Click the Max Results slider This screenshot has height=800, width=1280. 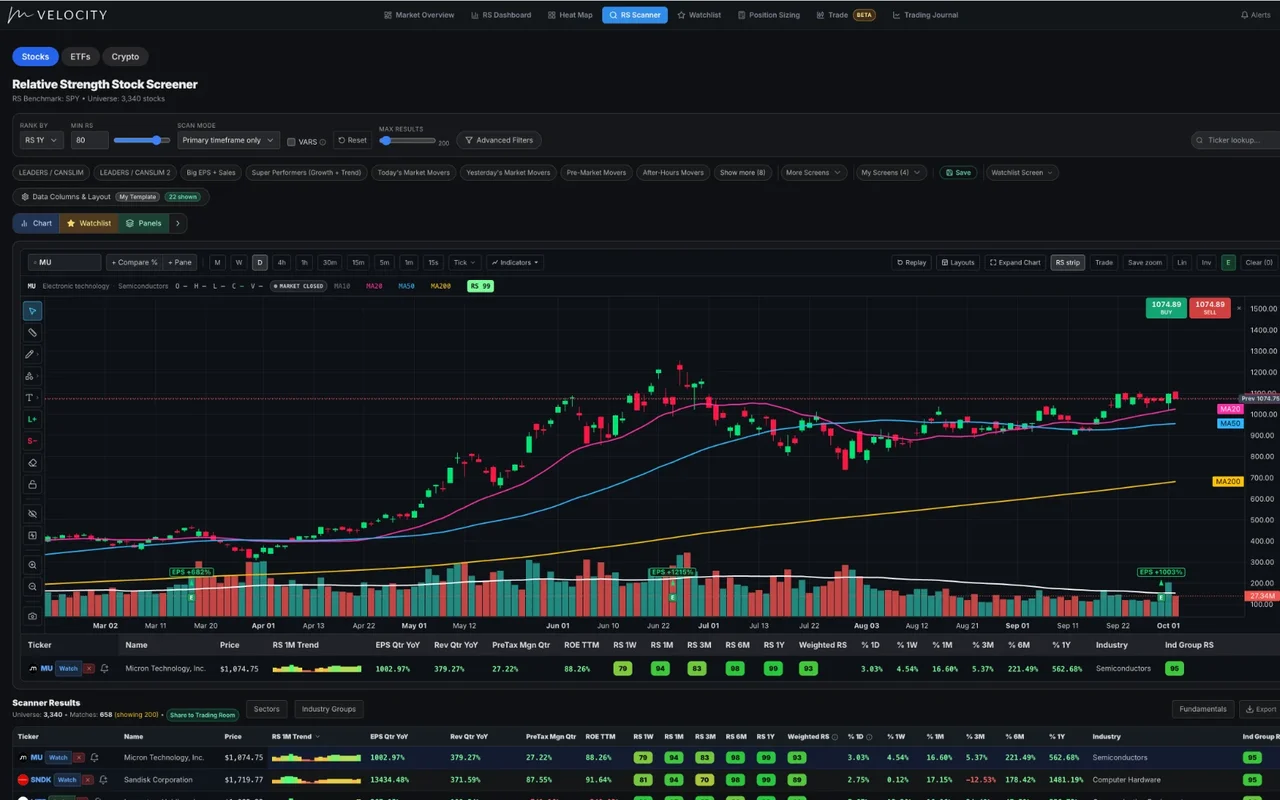pyautogui.click(x=407, y=140)
